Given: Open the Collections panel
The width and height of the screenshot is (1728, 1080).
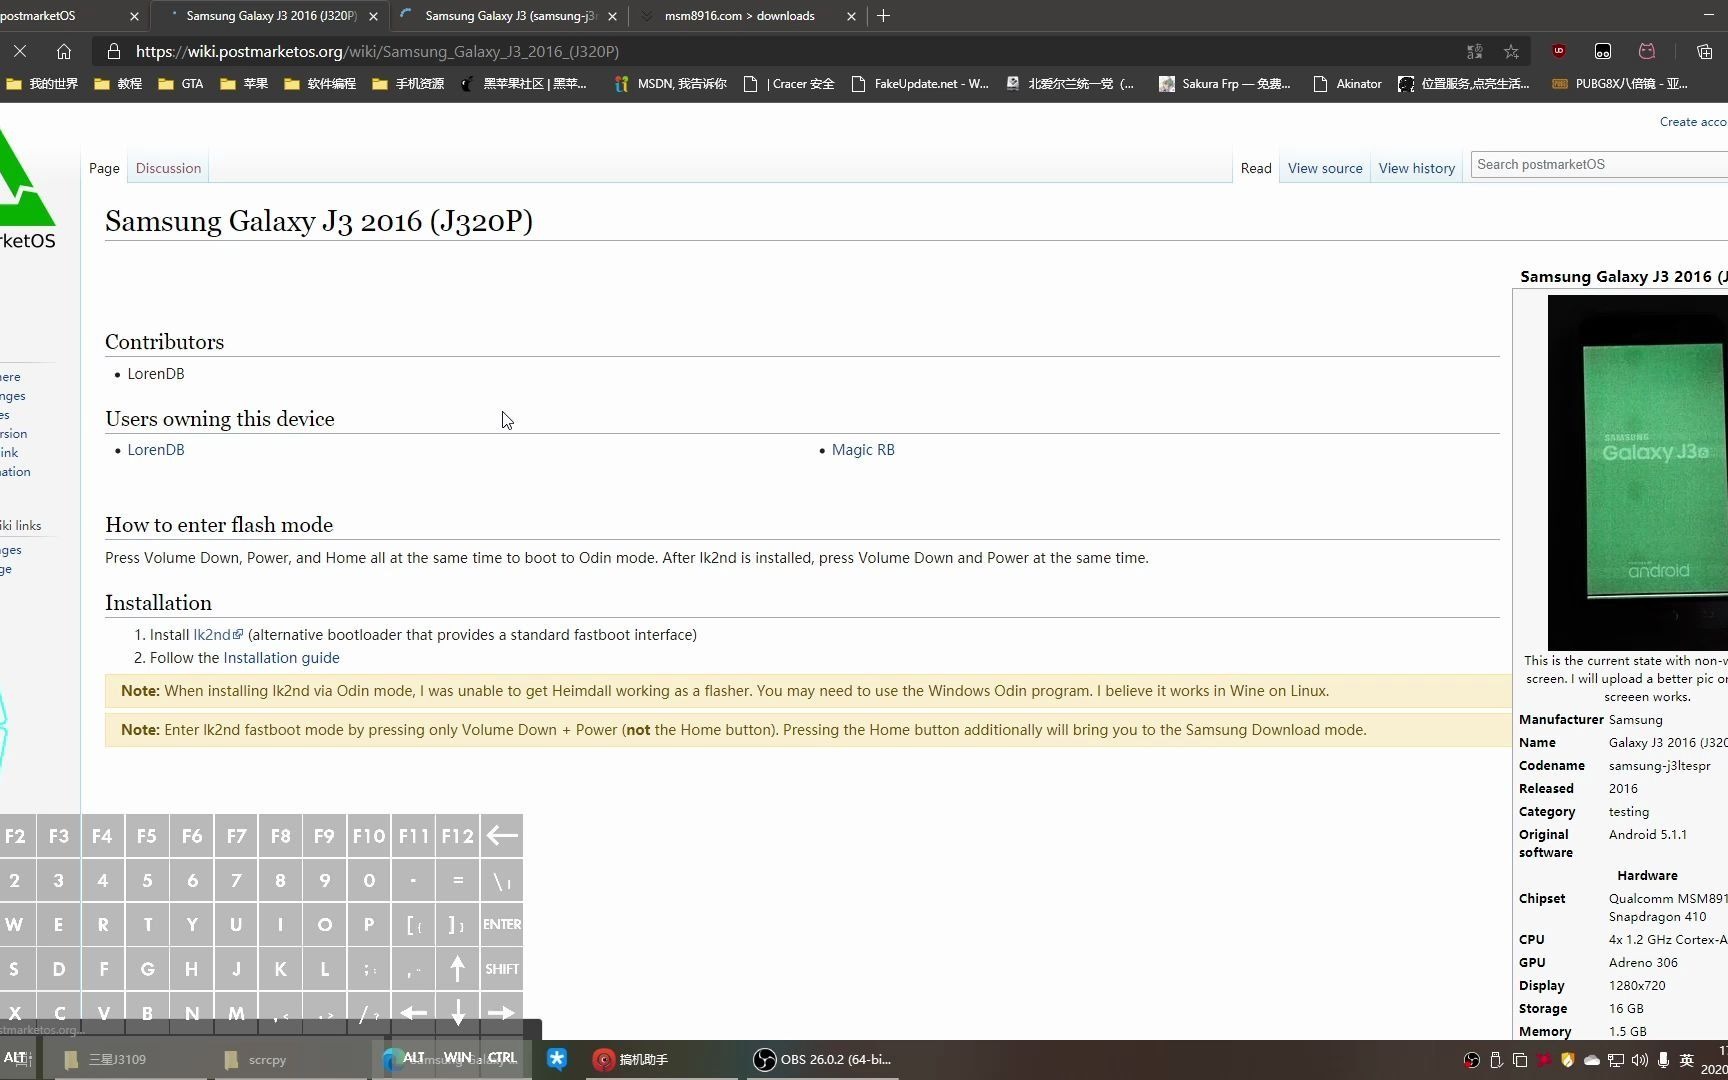Looking at the screenshot, I should pyautogui.click(x=1705, y=51).
